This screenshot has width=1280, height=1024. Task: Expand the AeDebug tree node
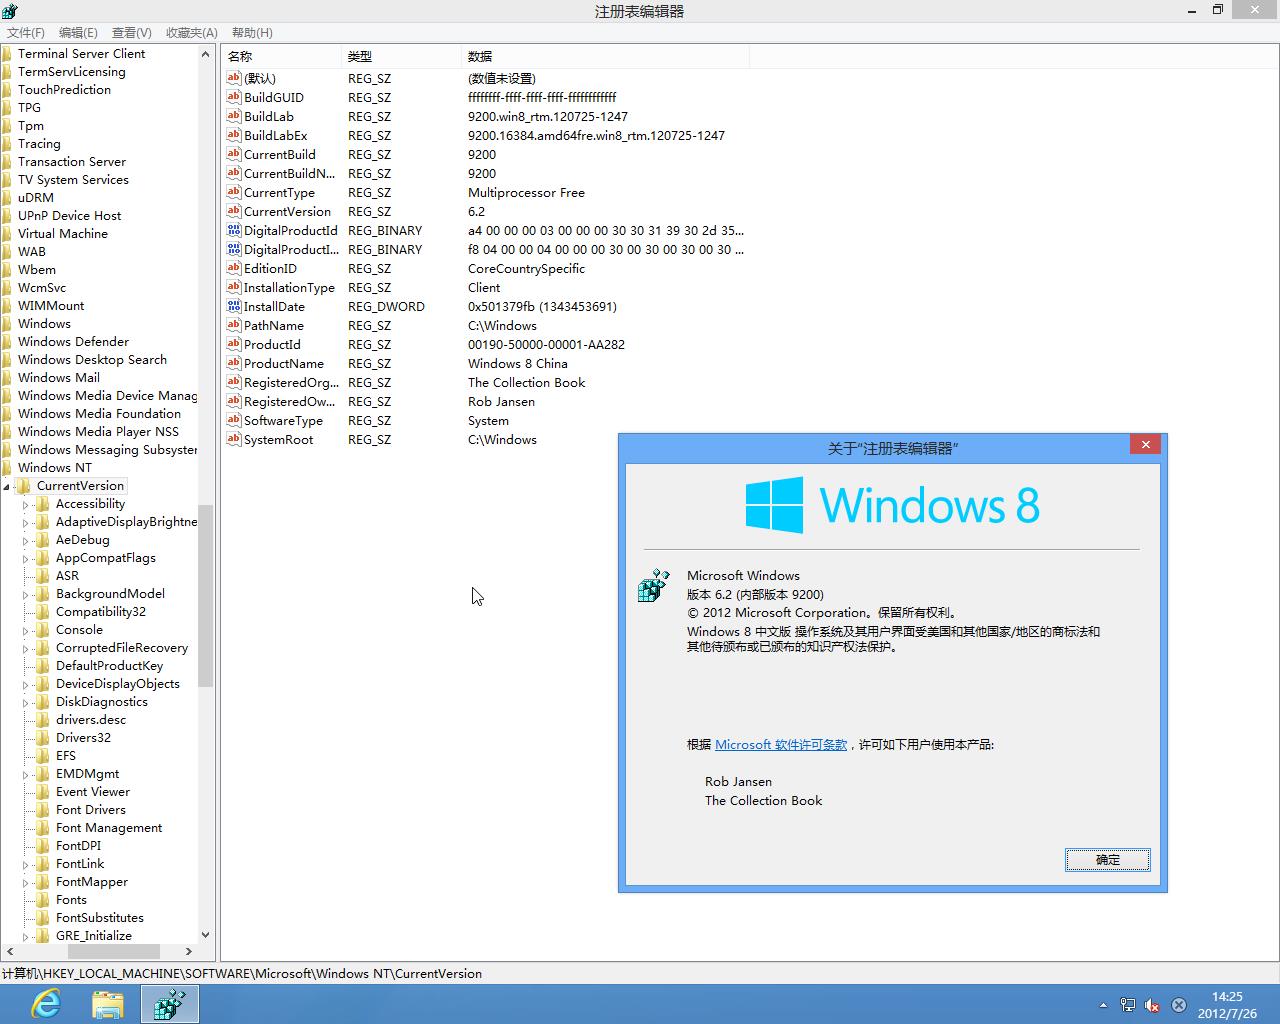coord(26,541)
